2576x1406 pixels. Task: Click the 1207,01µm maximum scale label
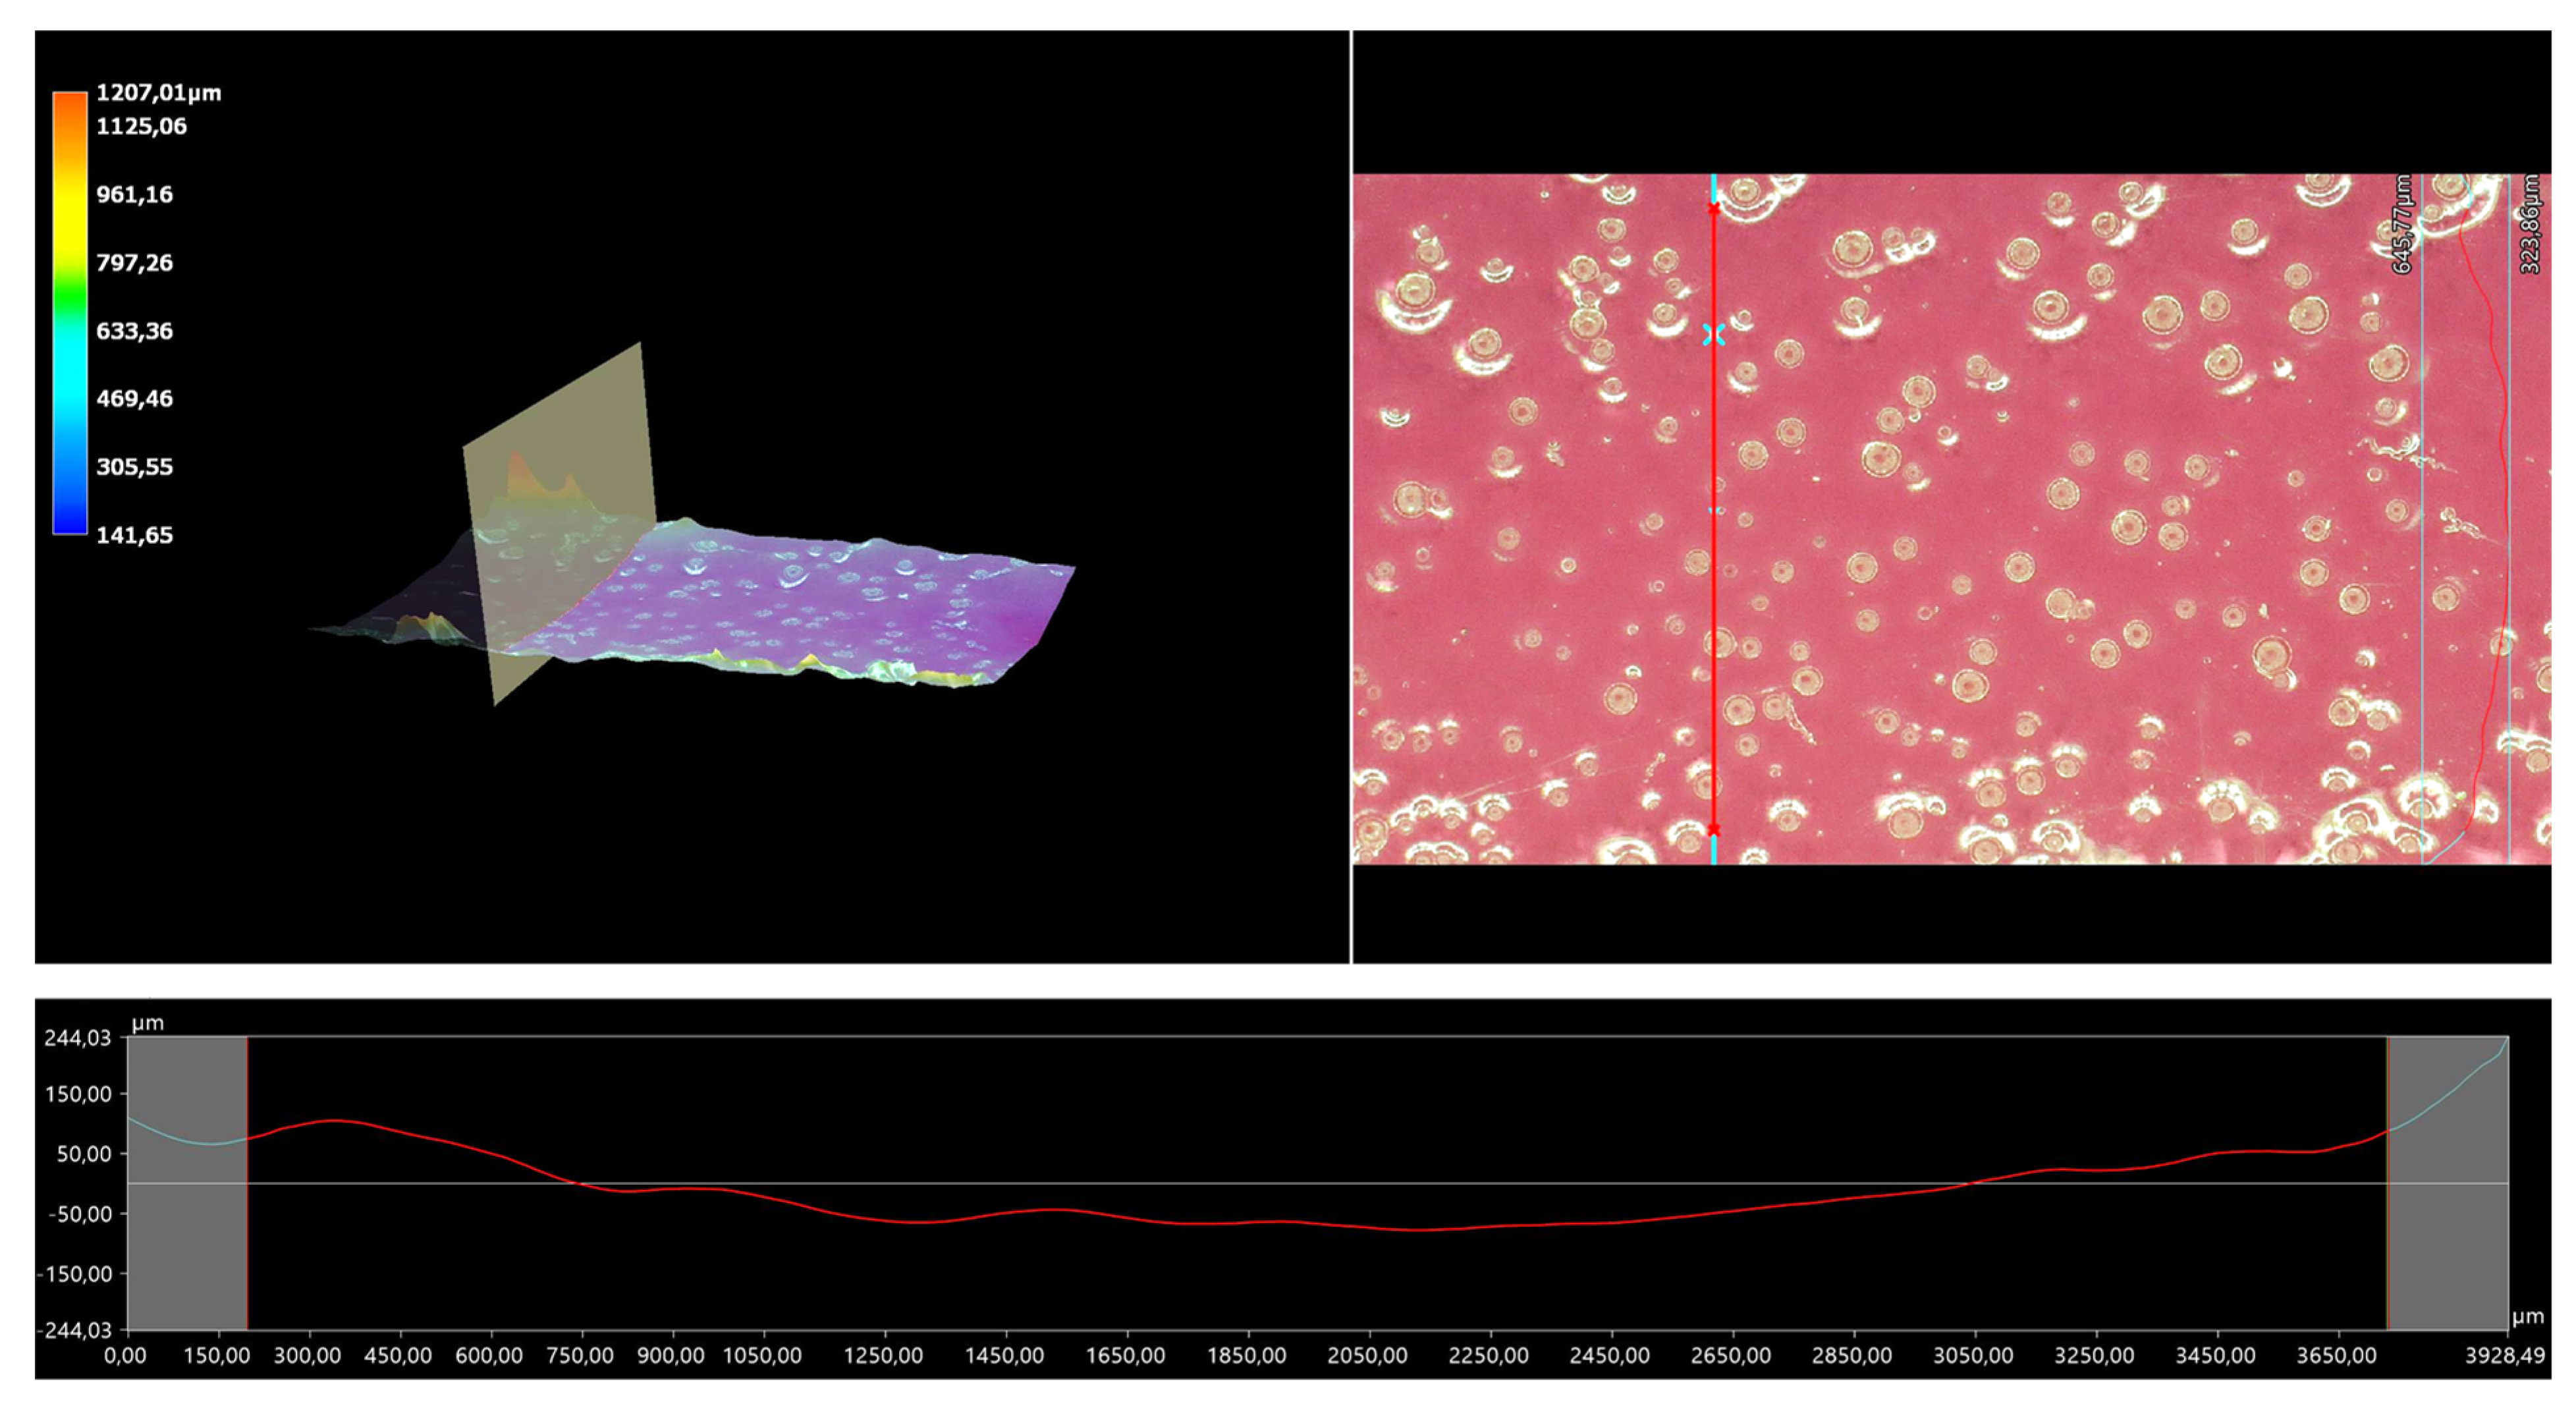158,93
